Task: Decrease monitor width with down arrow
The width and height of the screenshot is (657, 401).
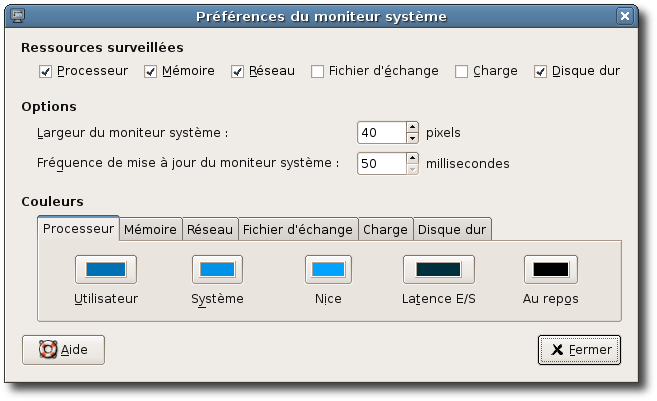Action: (x=412, y=137)
